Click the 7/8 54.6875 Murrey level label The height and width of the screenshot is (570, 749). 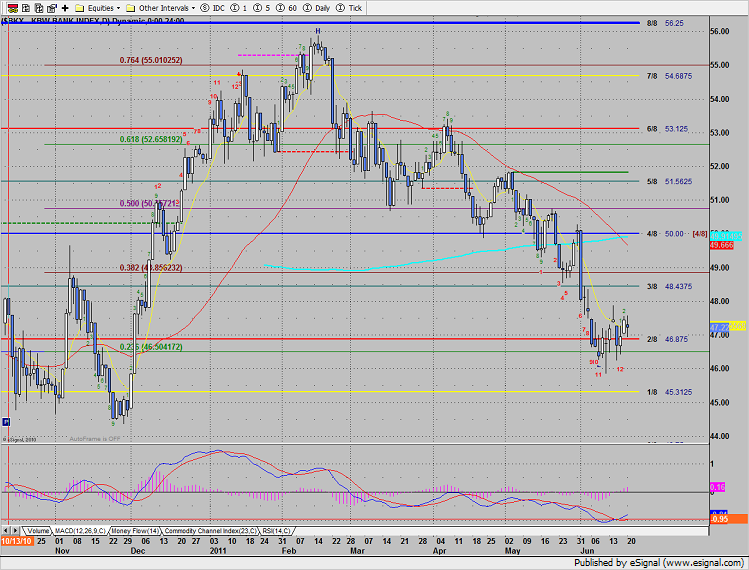(669, 76)
